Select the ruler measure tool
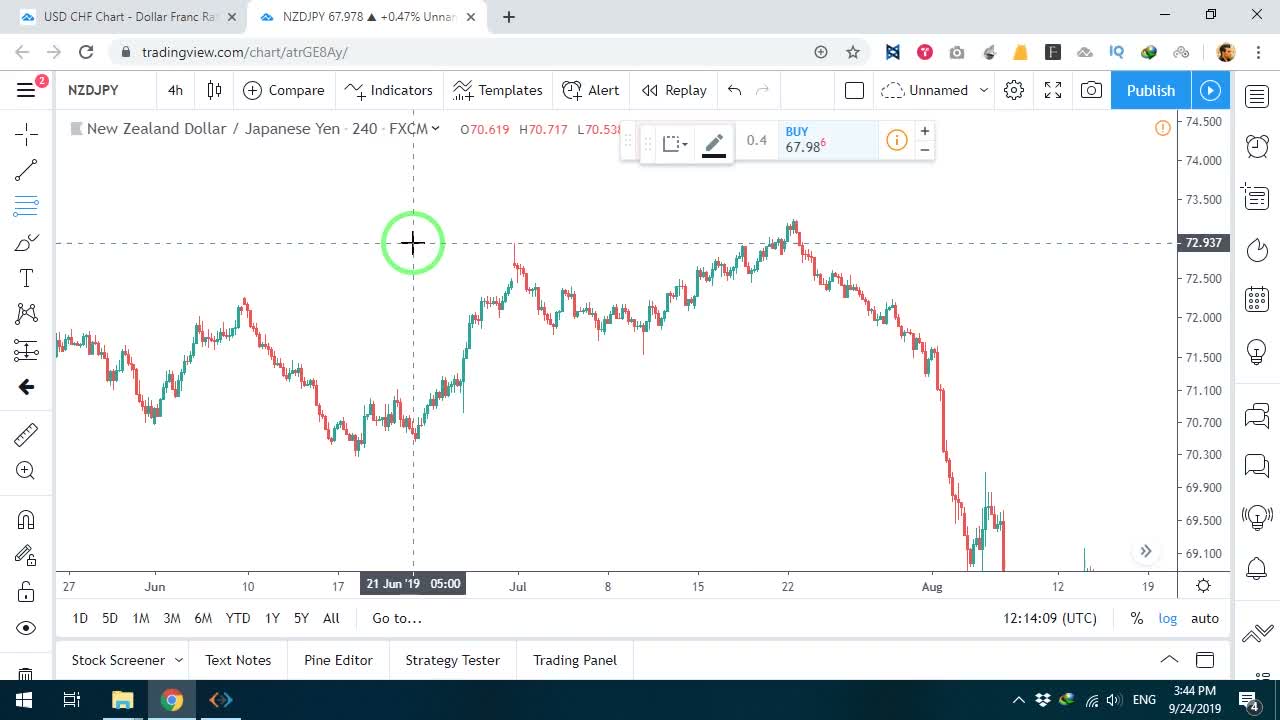 click(x=26, y=434)
